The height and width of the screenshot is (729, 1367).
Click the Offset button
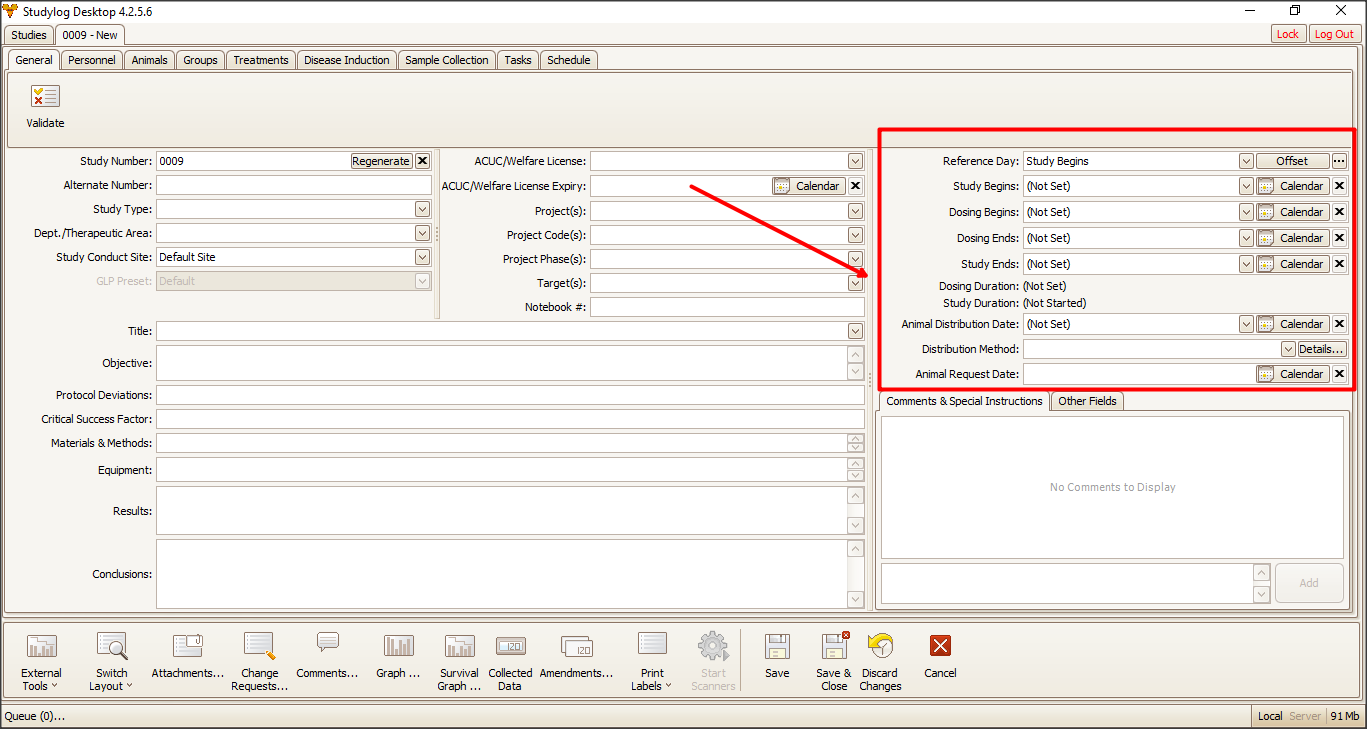[1292, 161]
